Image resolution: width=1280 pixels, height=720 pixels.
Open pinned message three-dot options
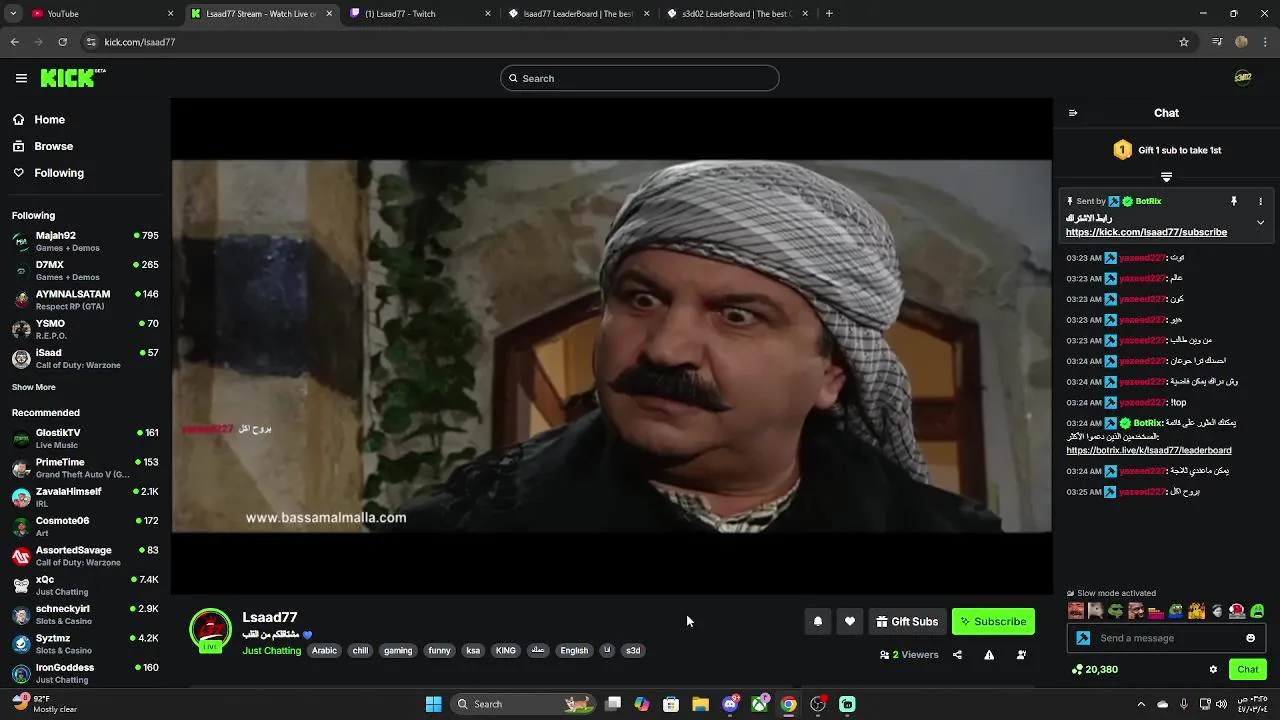pyautogui.click(x=1260, y=201)
